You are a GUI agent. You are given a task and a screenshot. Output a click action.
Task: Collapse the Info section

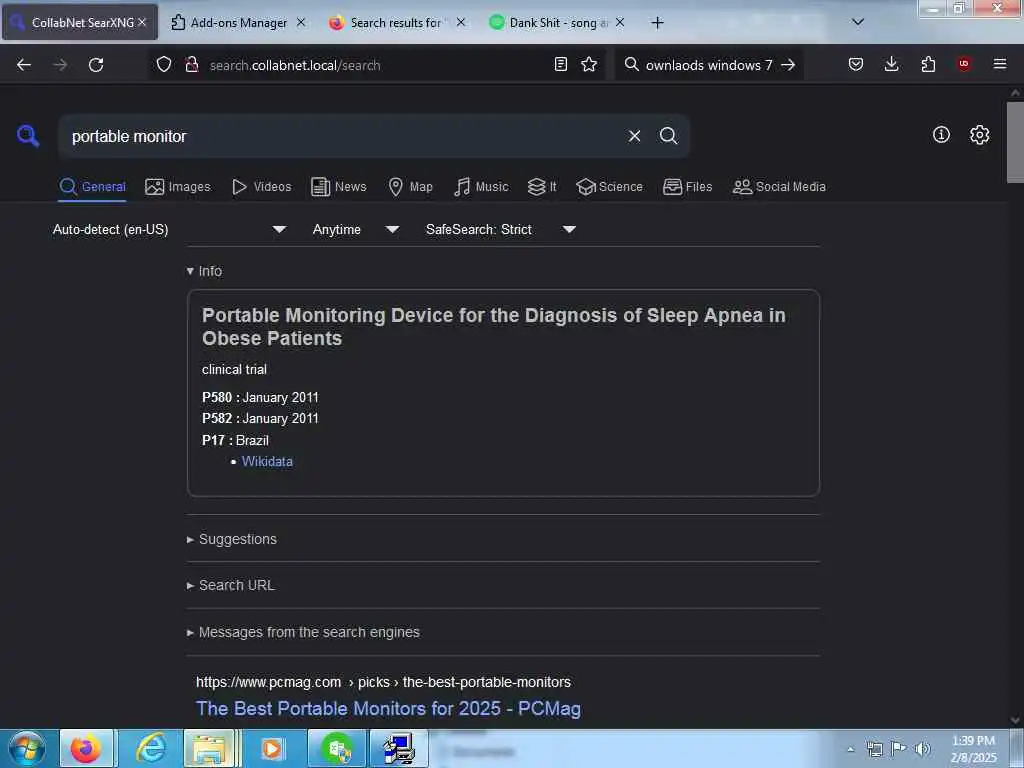(204, 271)
